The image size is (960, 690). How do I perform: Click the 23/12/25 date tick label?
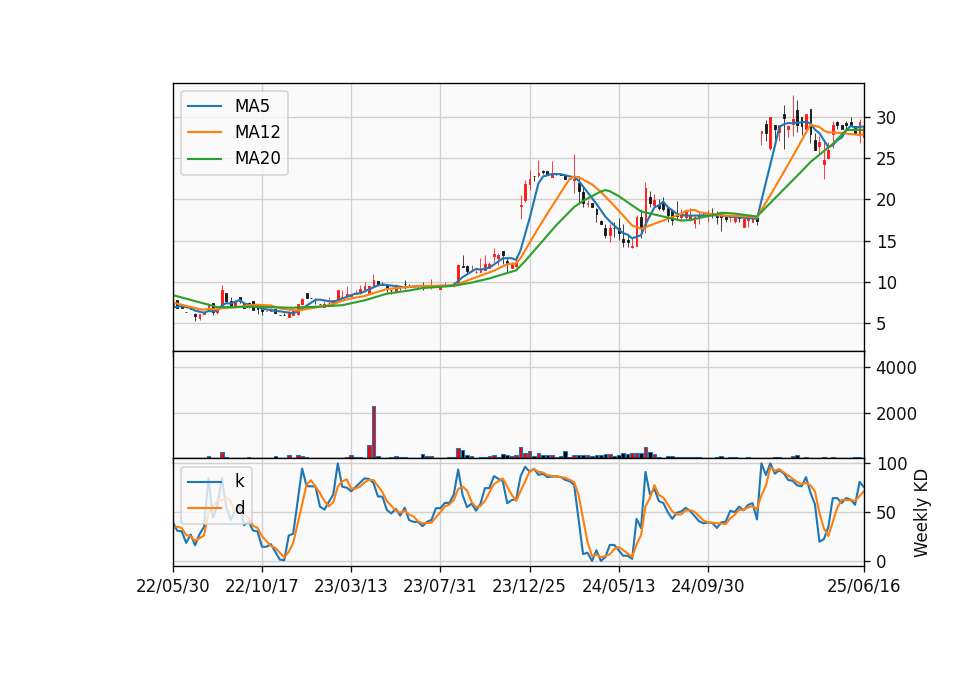(529, 586)
